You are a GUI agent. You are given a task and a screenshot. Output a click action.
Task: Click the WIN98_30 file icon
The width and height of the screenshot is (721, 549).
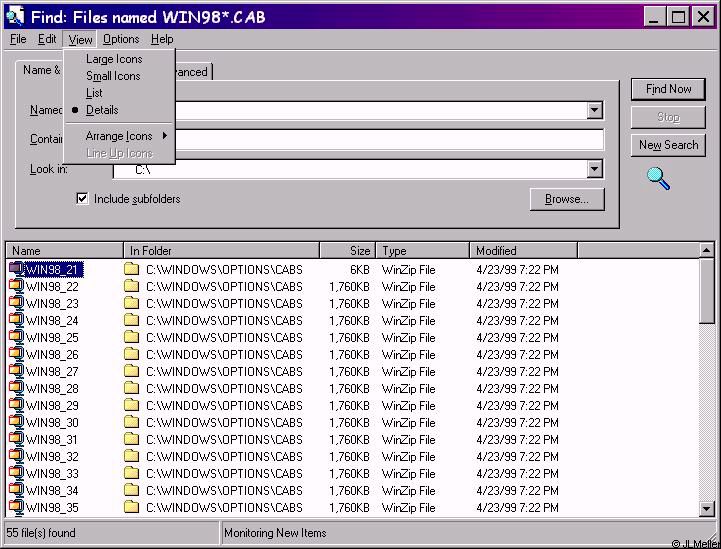(16, 422)
